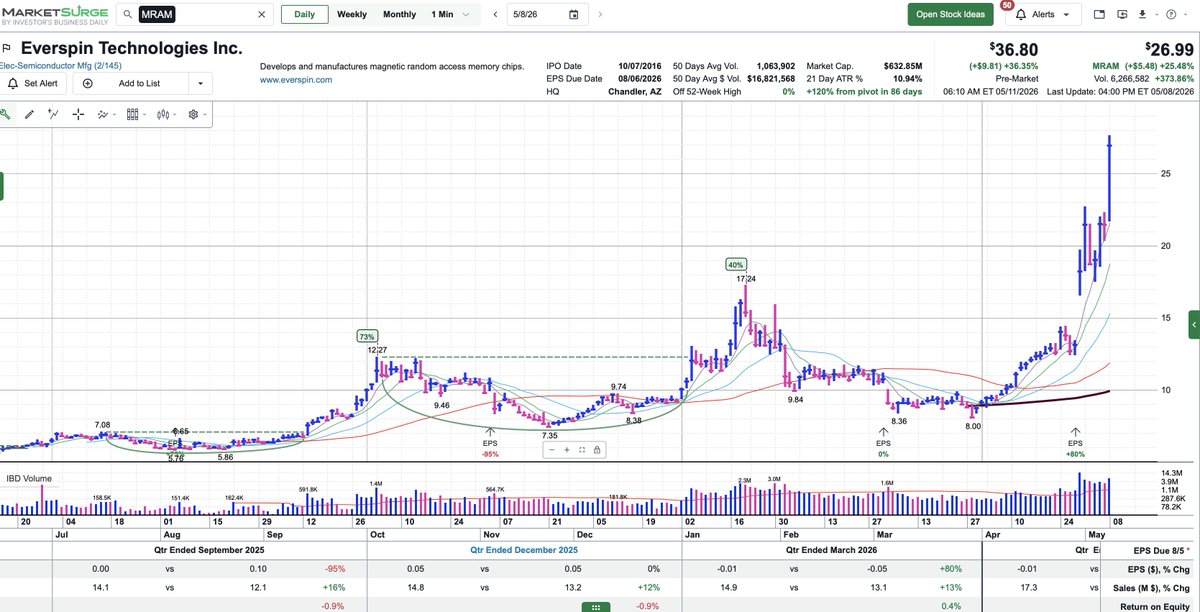Go to the previous date with left arrow
This screenshot has height=612, width=1200.
click(x=495, y=15)
